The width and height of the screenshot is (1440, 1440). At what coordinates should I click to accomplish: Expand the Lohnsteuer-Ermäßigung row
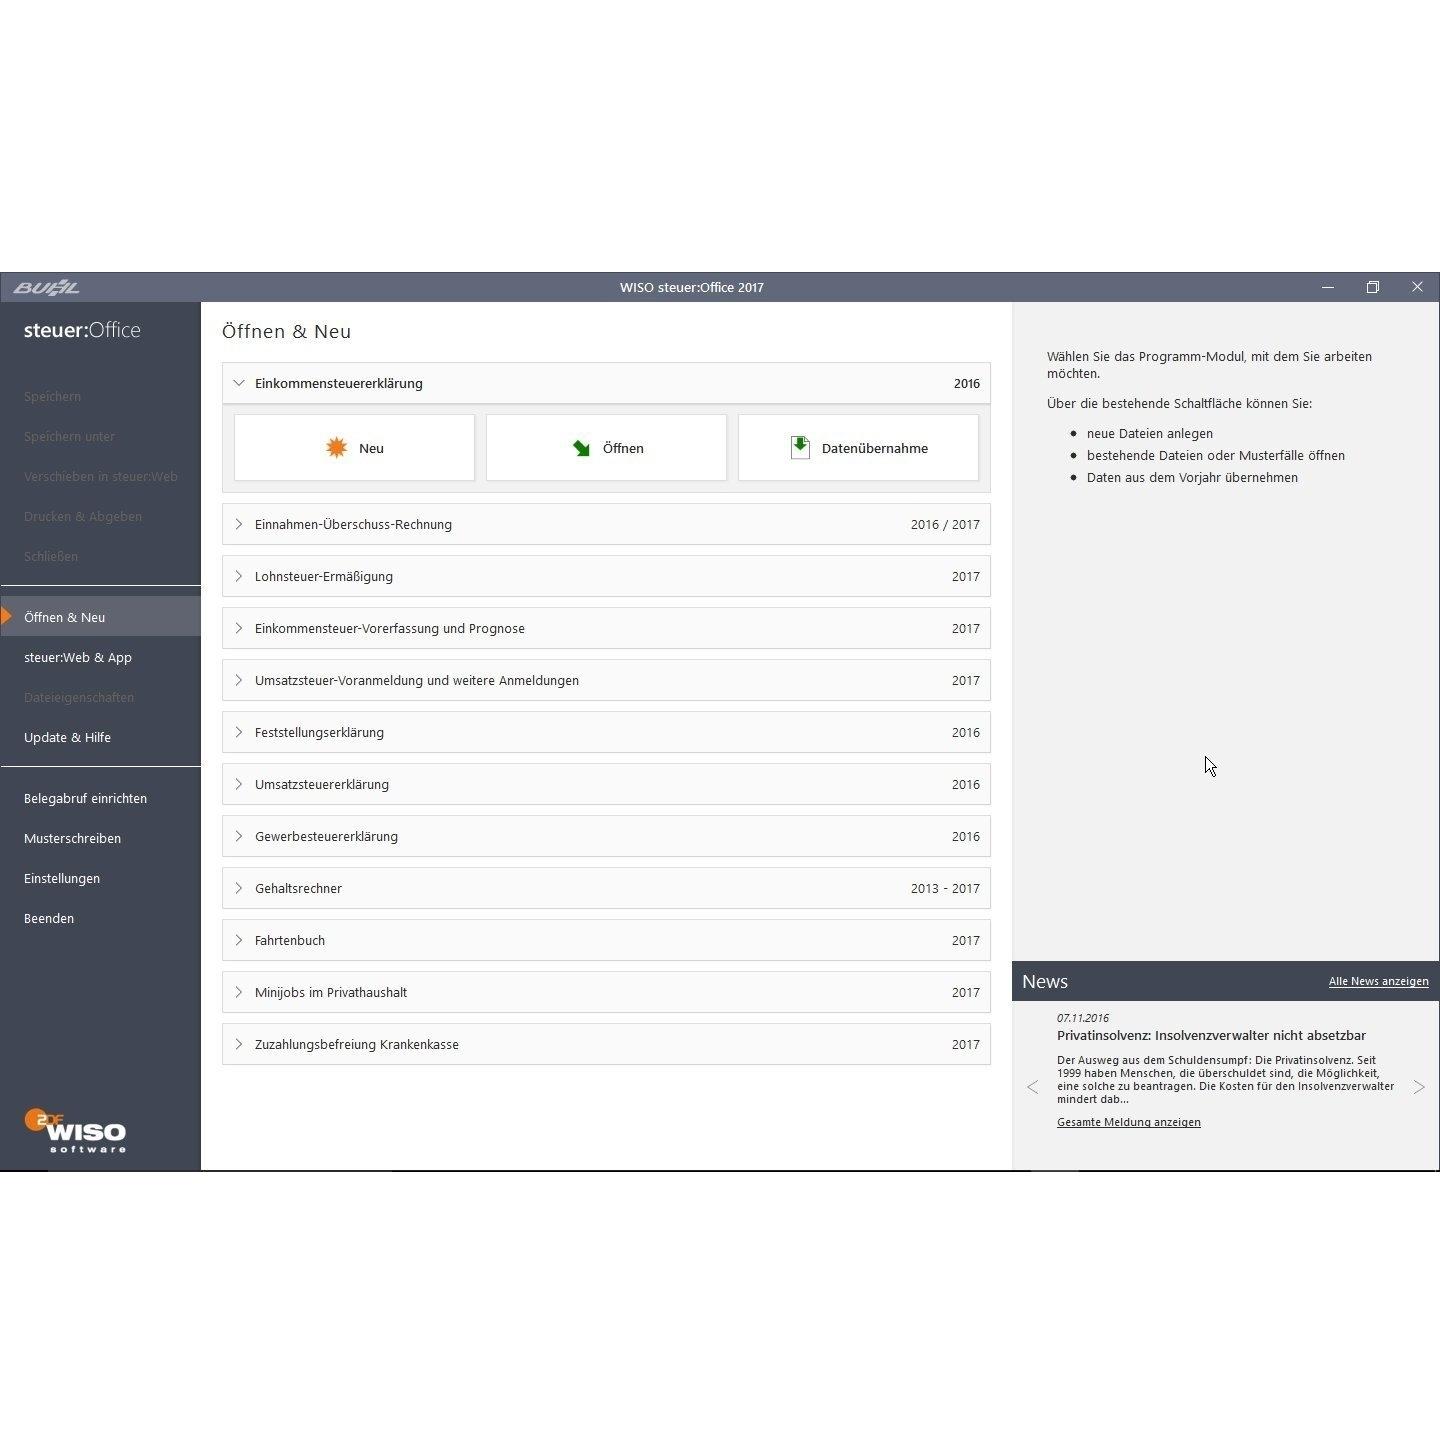click(239, 576)
